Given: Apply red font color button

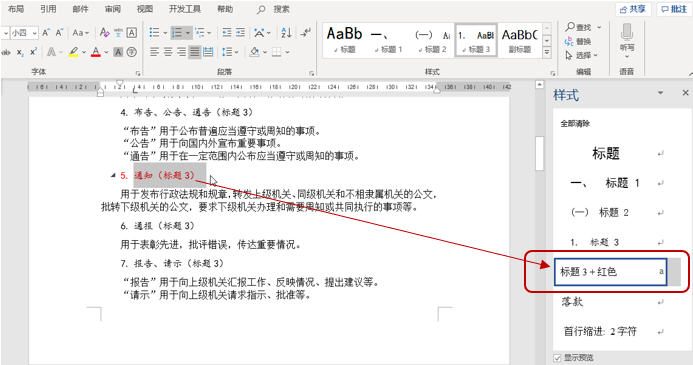Looking at the screenshot, I should pyautogui.click(x=96, y=52).
